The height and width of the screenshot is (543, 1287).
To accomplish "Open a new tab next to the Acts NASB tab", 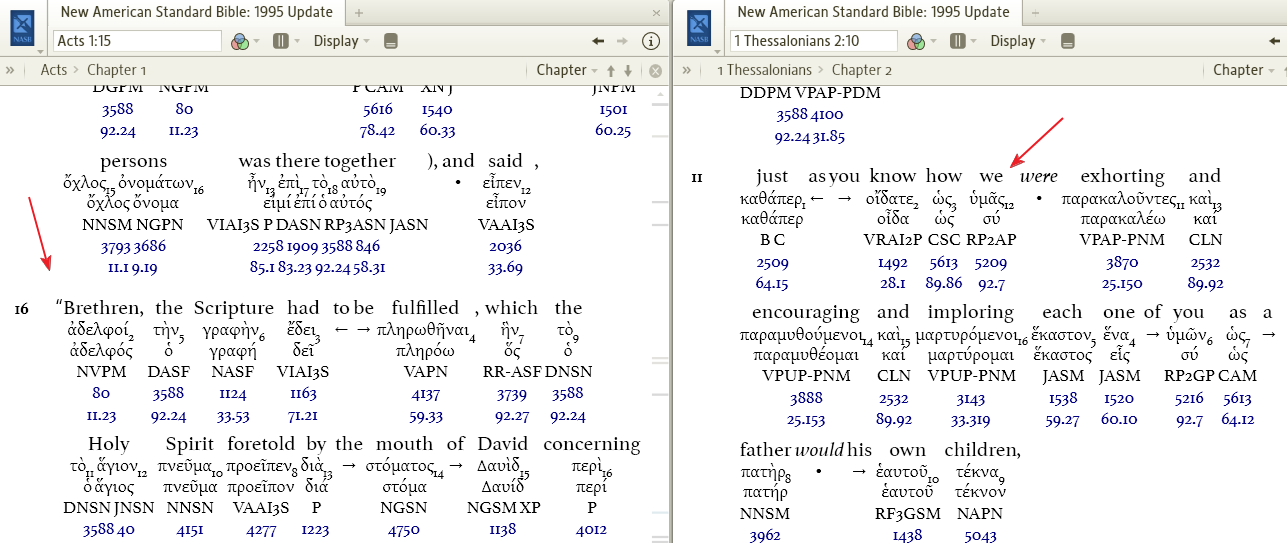I will 360,12.
